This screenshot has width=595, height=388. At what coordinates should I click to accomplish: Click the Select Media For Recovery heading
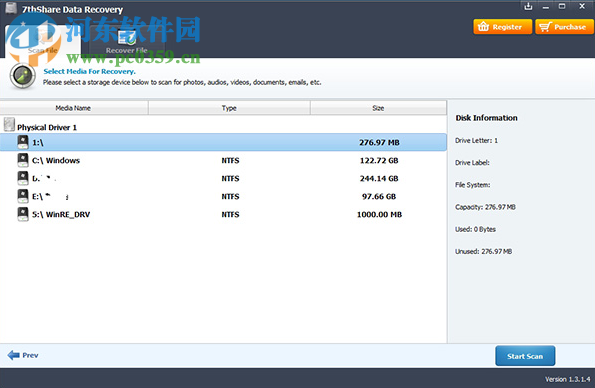tap(89, 71)
